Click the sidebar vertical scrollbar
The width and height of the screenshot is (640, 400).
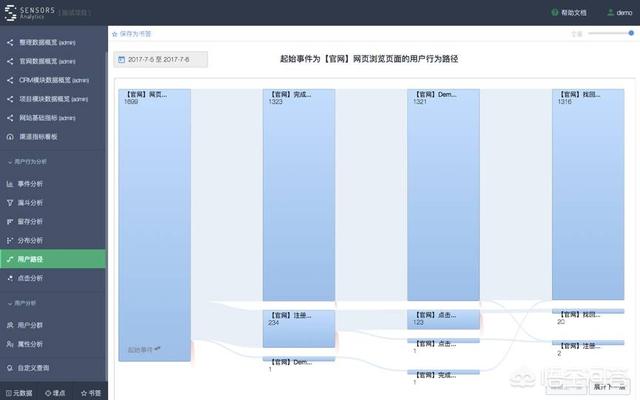tap(107, 216)
